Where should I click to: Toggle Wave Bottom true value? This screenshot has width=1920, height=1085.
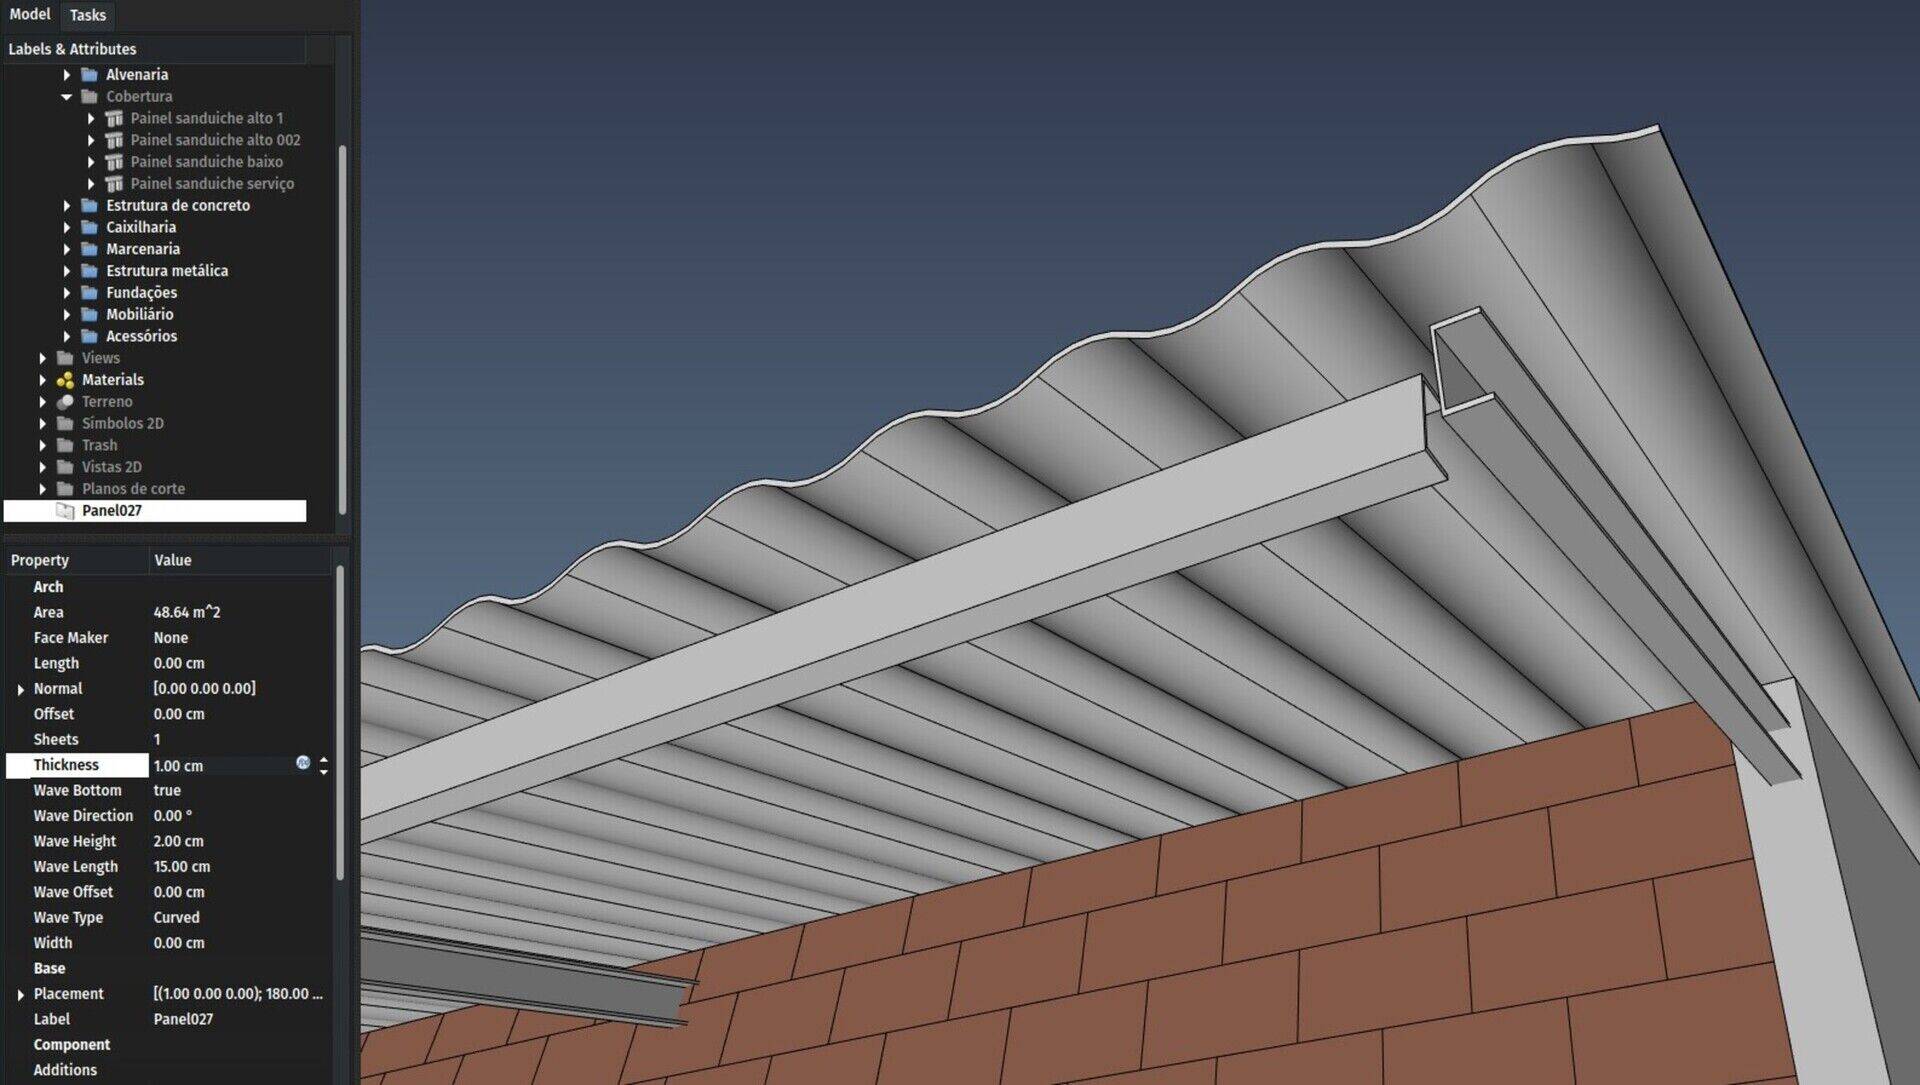click(x=167, y=790)
